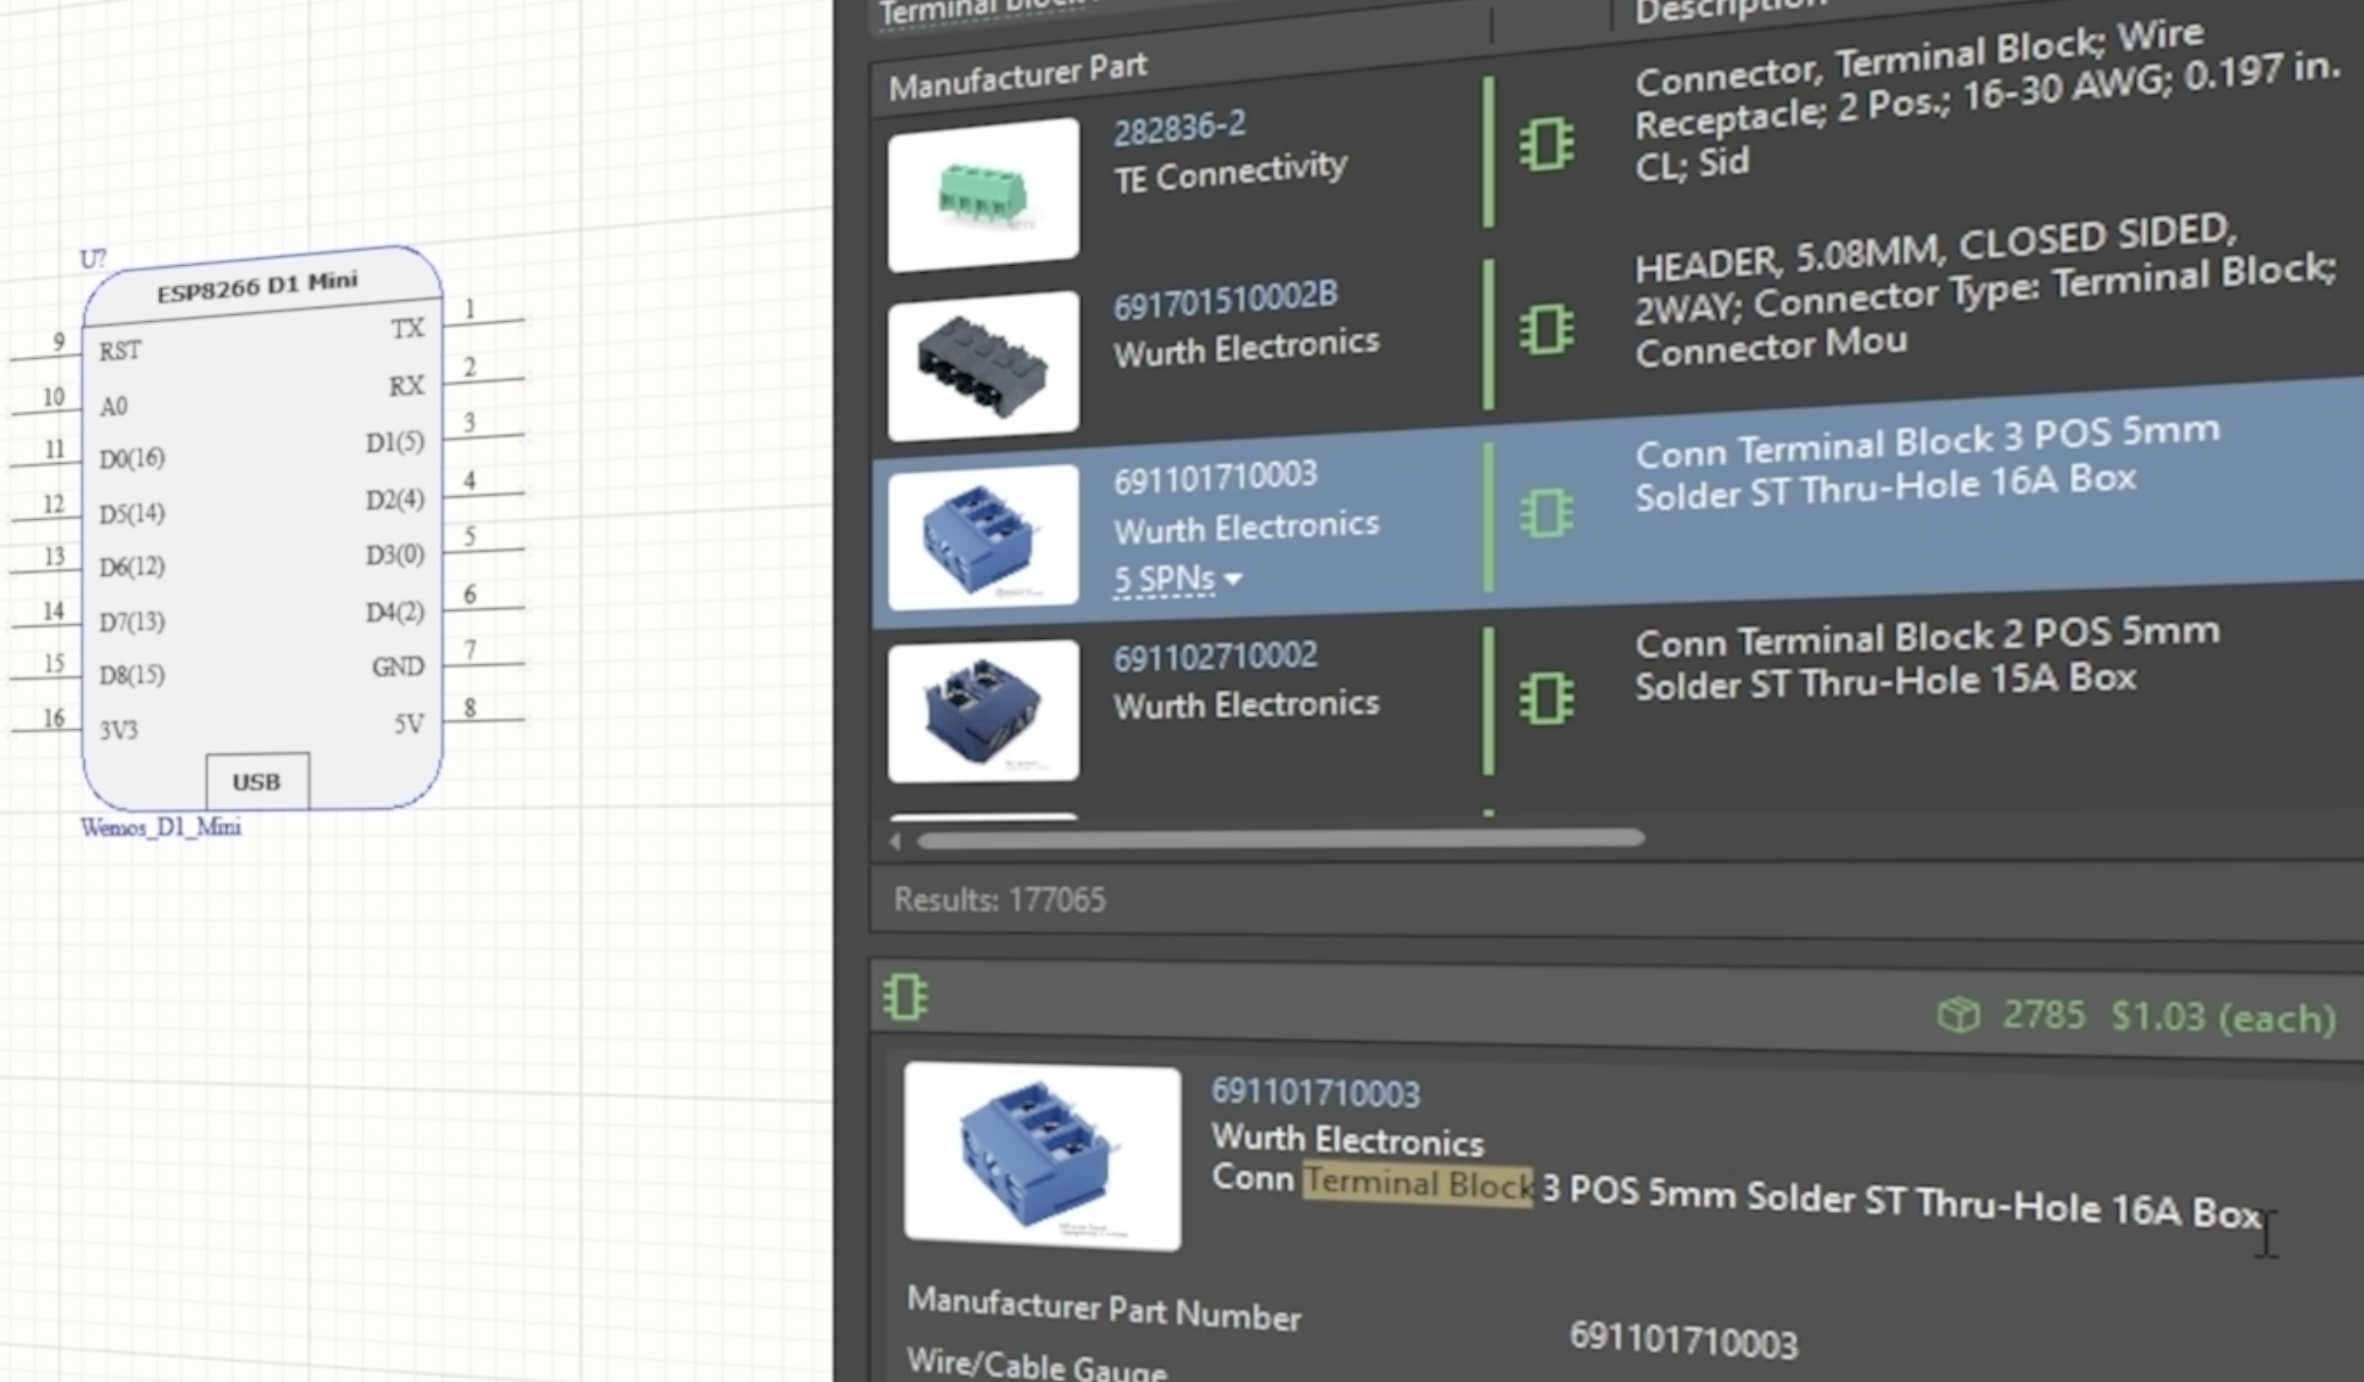Click left arrow of horizontal scrollbar
The image size is (2364, 1382).
tap(895, 842)
